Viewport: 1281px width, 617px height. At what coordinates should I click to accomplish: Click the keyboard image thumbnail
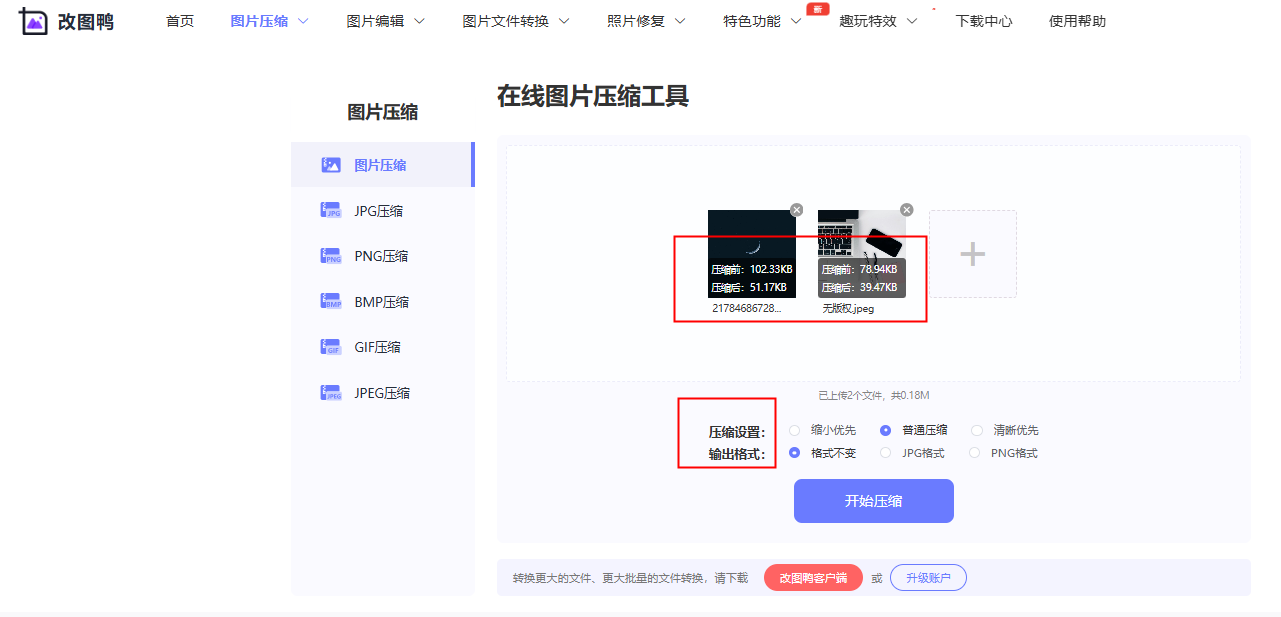[862, 254]
